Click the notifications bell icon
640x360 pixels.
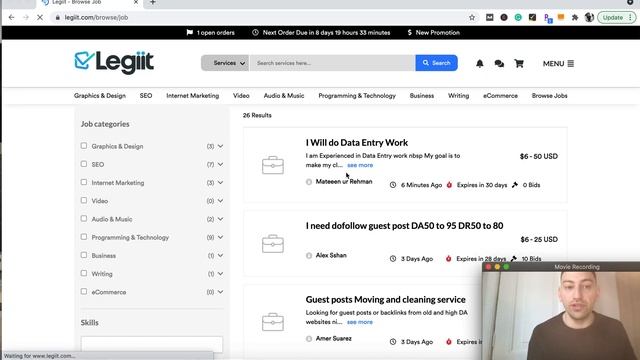(x=480, y=64)
